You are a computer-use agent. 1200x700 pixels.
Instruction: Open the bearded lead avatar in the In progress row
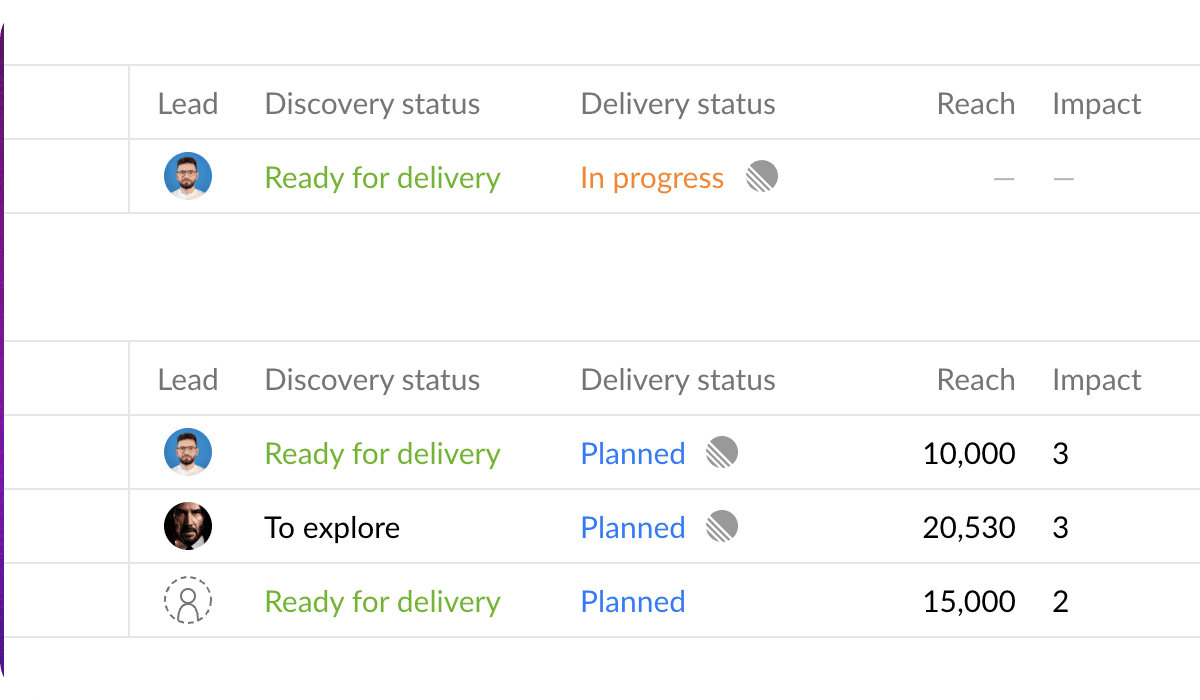point(188,176)
